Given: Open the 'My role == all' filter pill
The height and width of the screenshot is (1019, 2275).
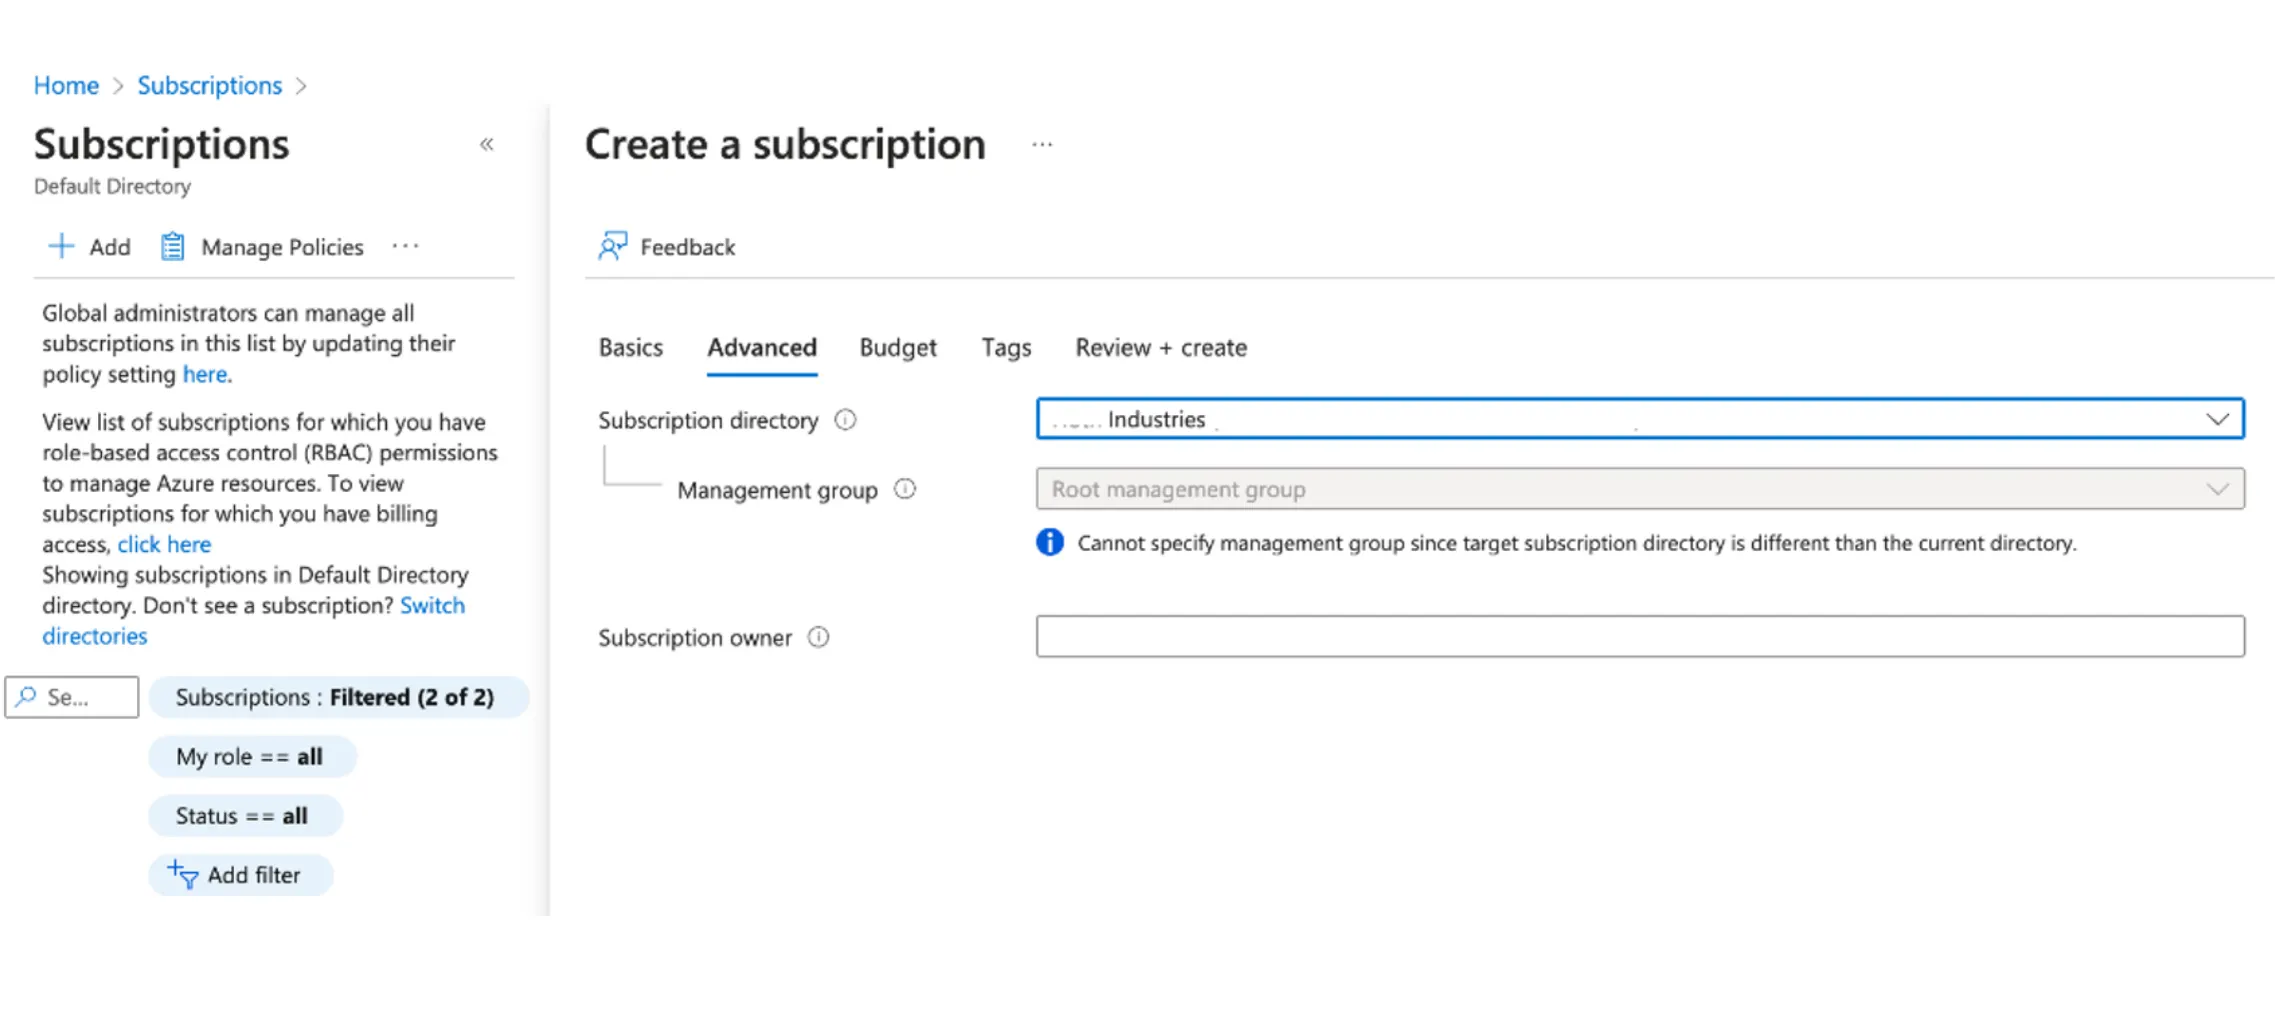Looking at the screenshot, I should 252,756.
